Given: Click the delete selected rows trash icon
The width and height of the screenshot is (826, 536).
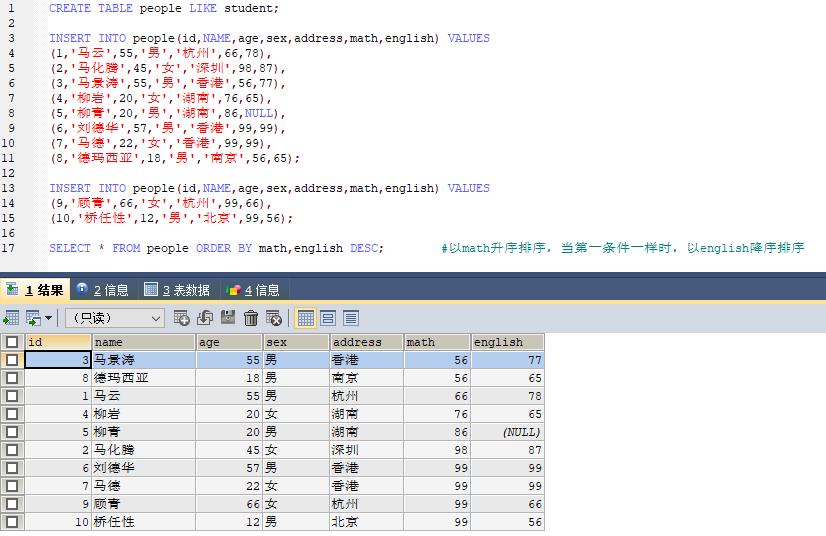Looking at the screenshot, I should click(x=251, y=318).
